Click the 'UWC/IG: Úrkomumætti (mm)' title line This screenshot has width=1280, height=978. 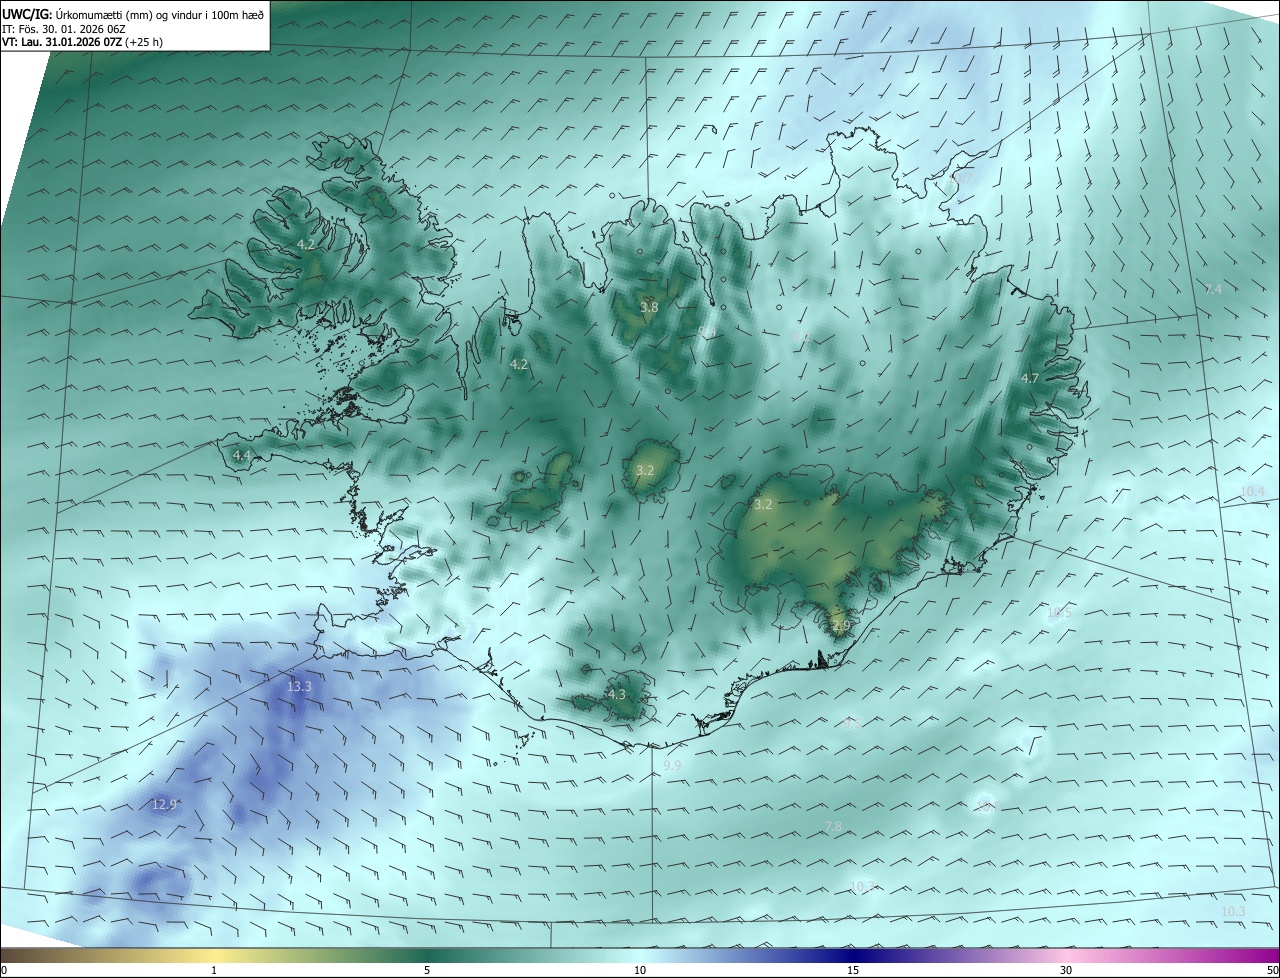[x=133, y=14]
